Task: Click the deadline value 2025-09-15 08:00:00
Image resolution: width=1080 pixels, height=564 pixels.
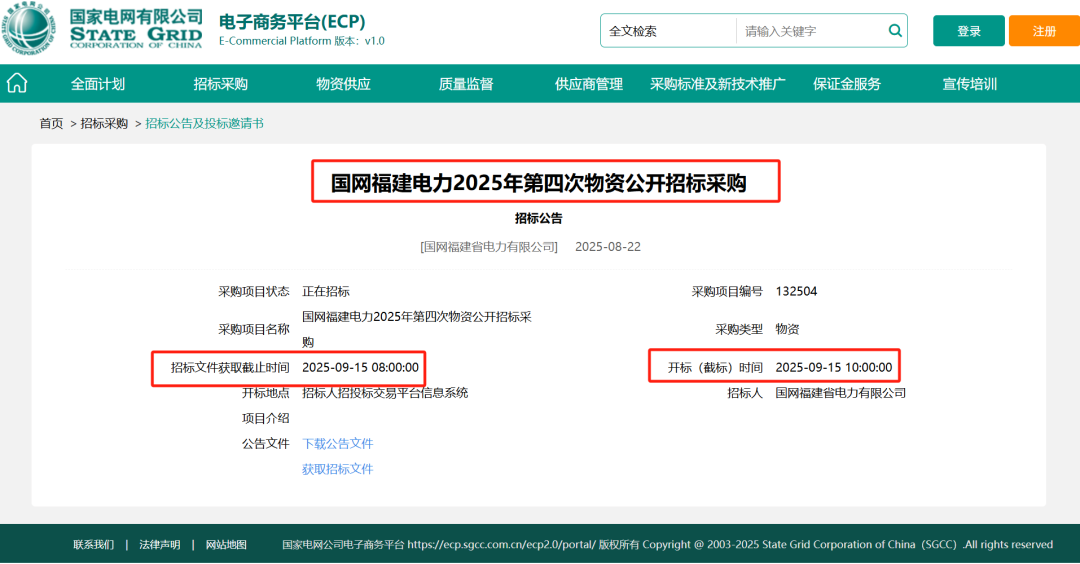Action: point(360,367)
